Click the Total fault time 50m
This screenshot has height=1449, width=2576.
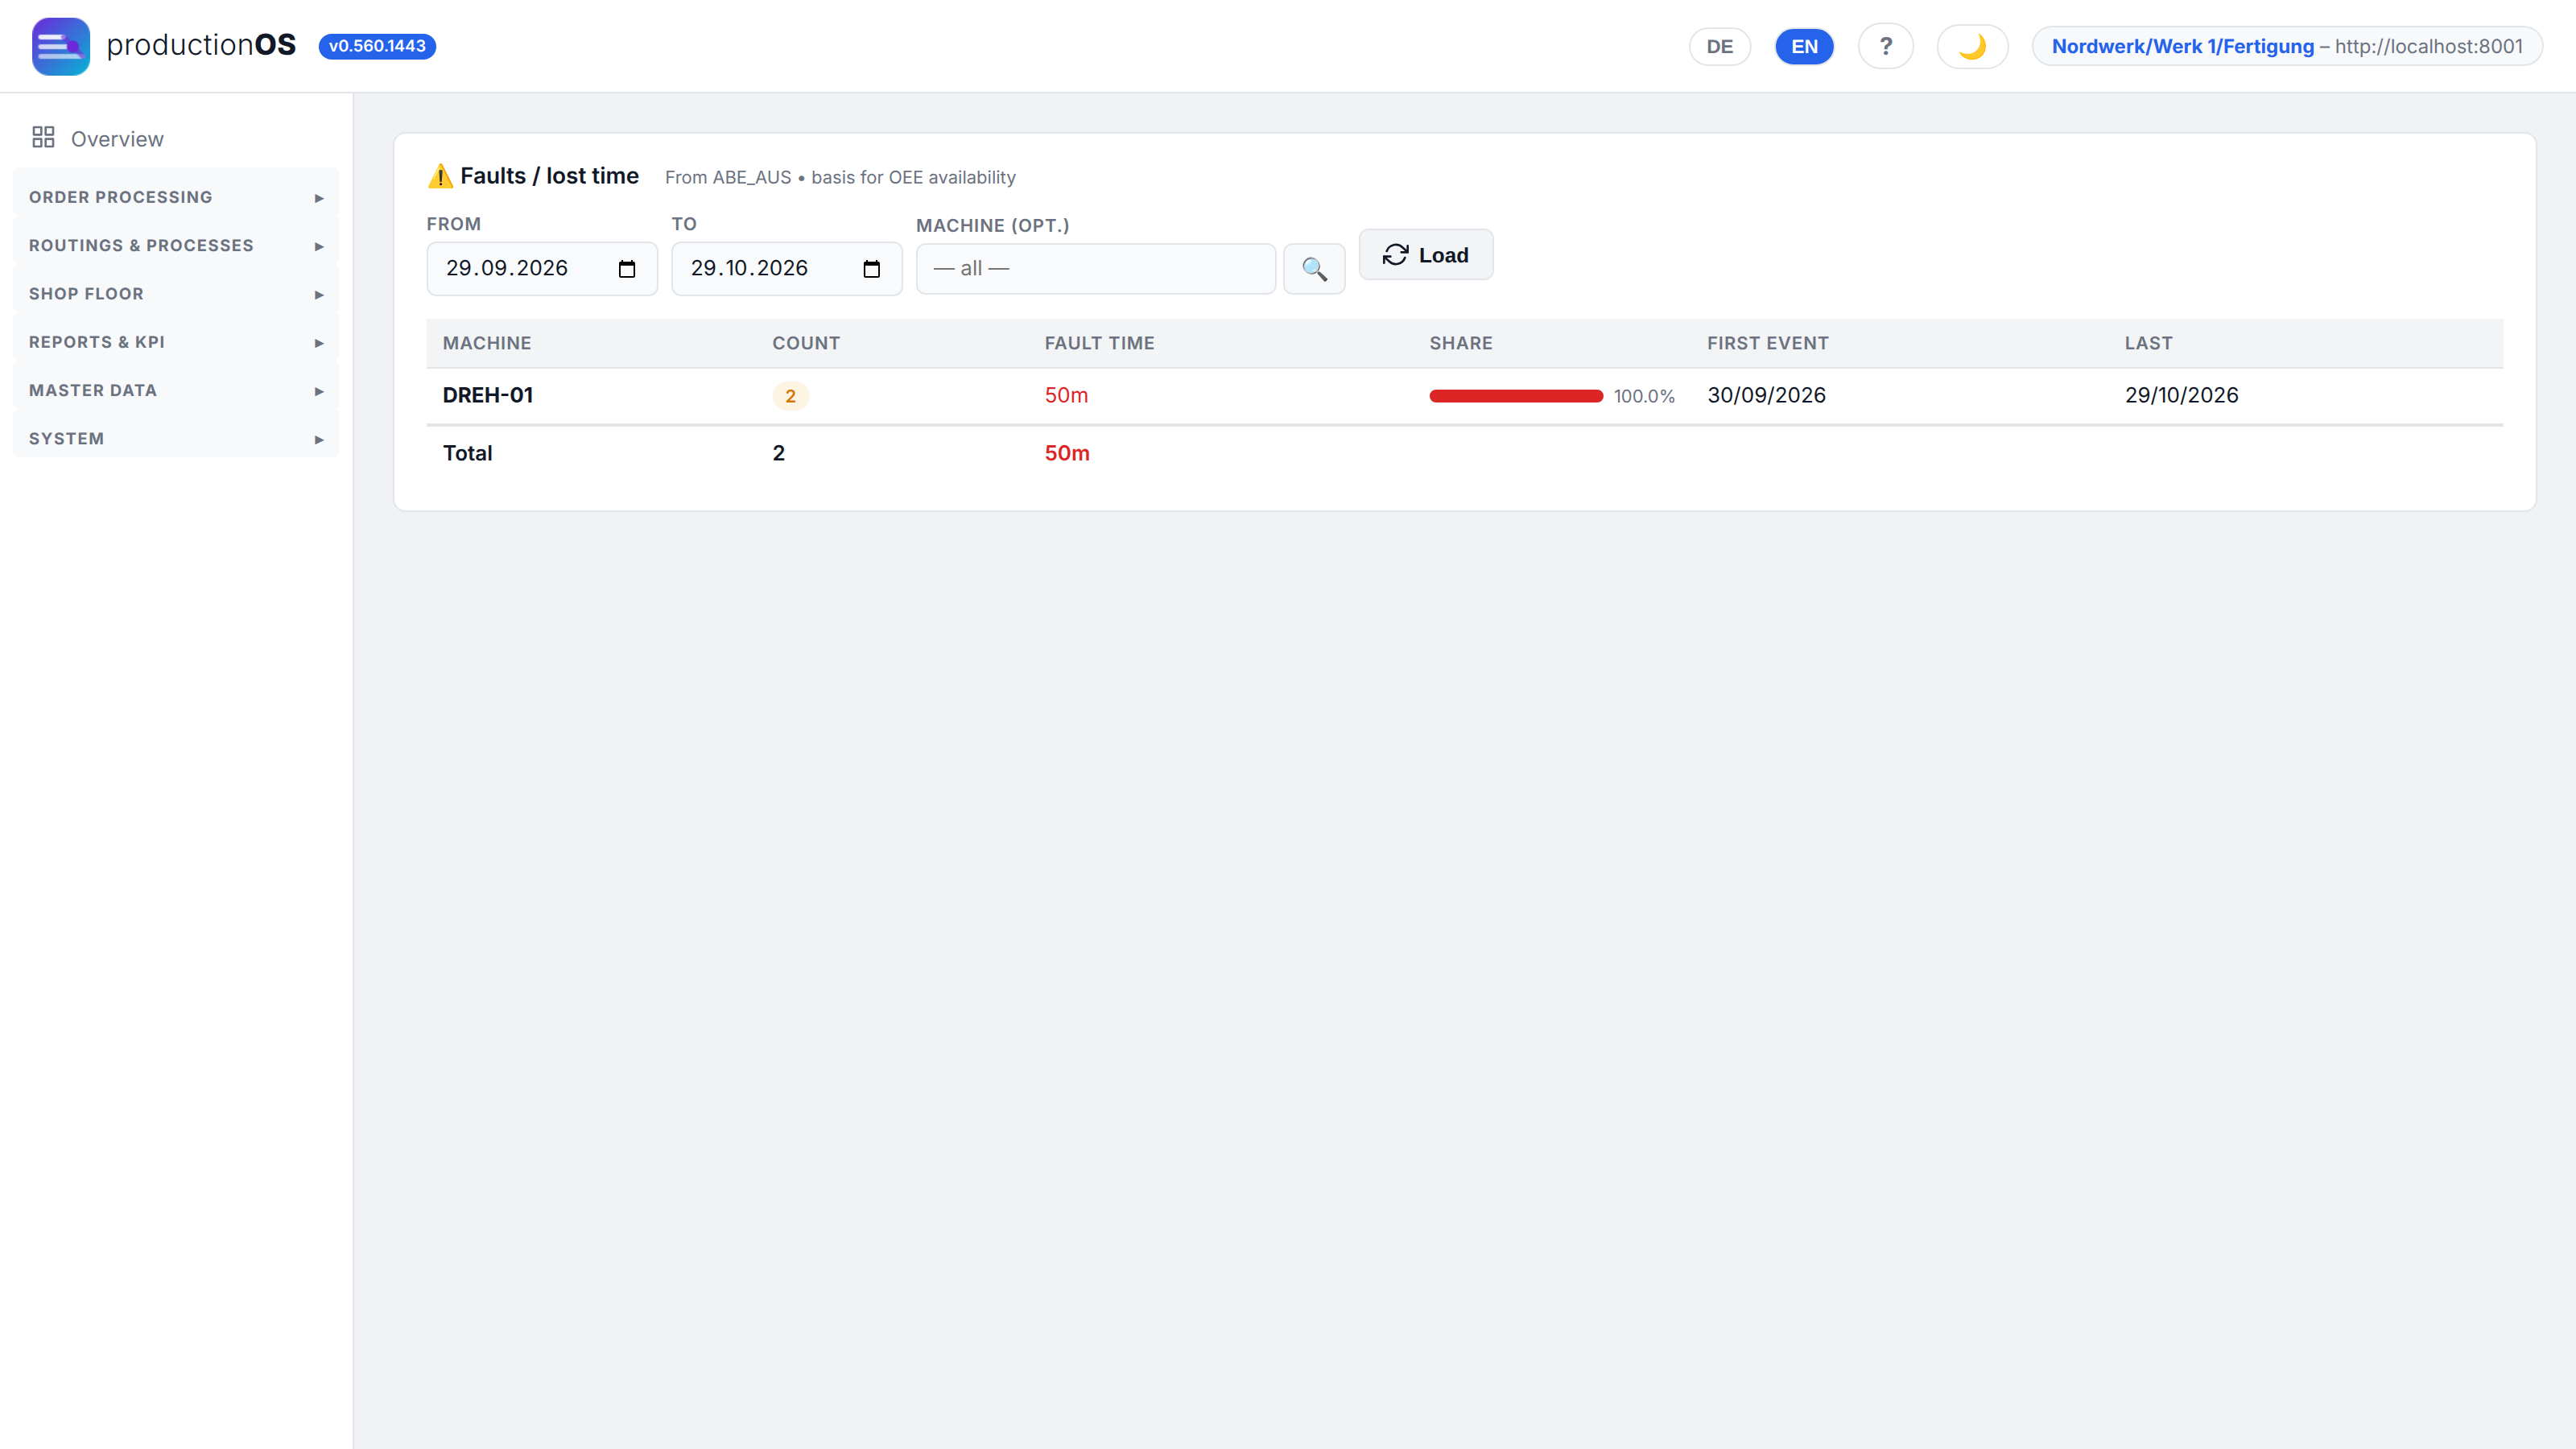(x=1067, y=453)
